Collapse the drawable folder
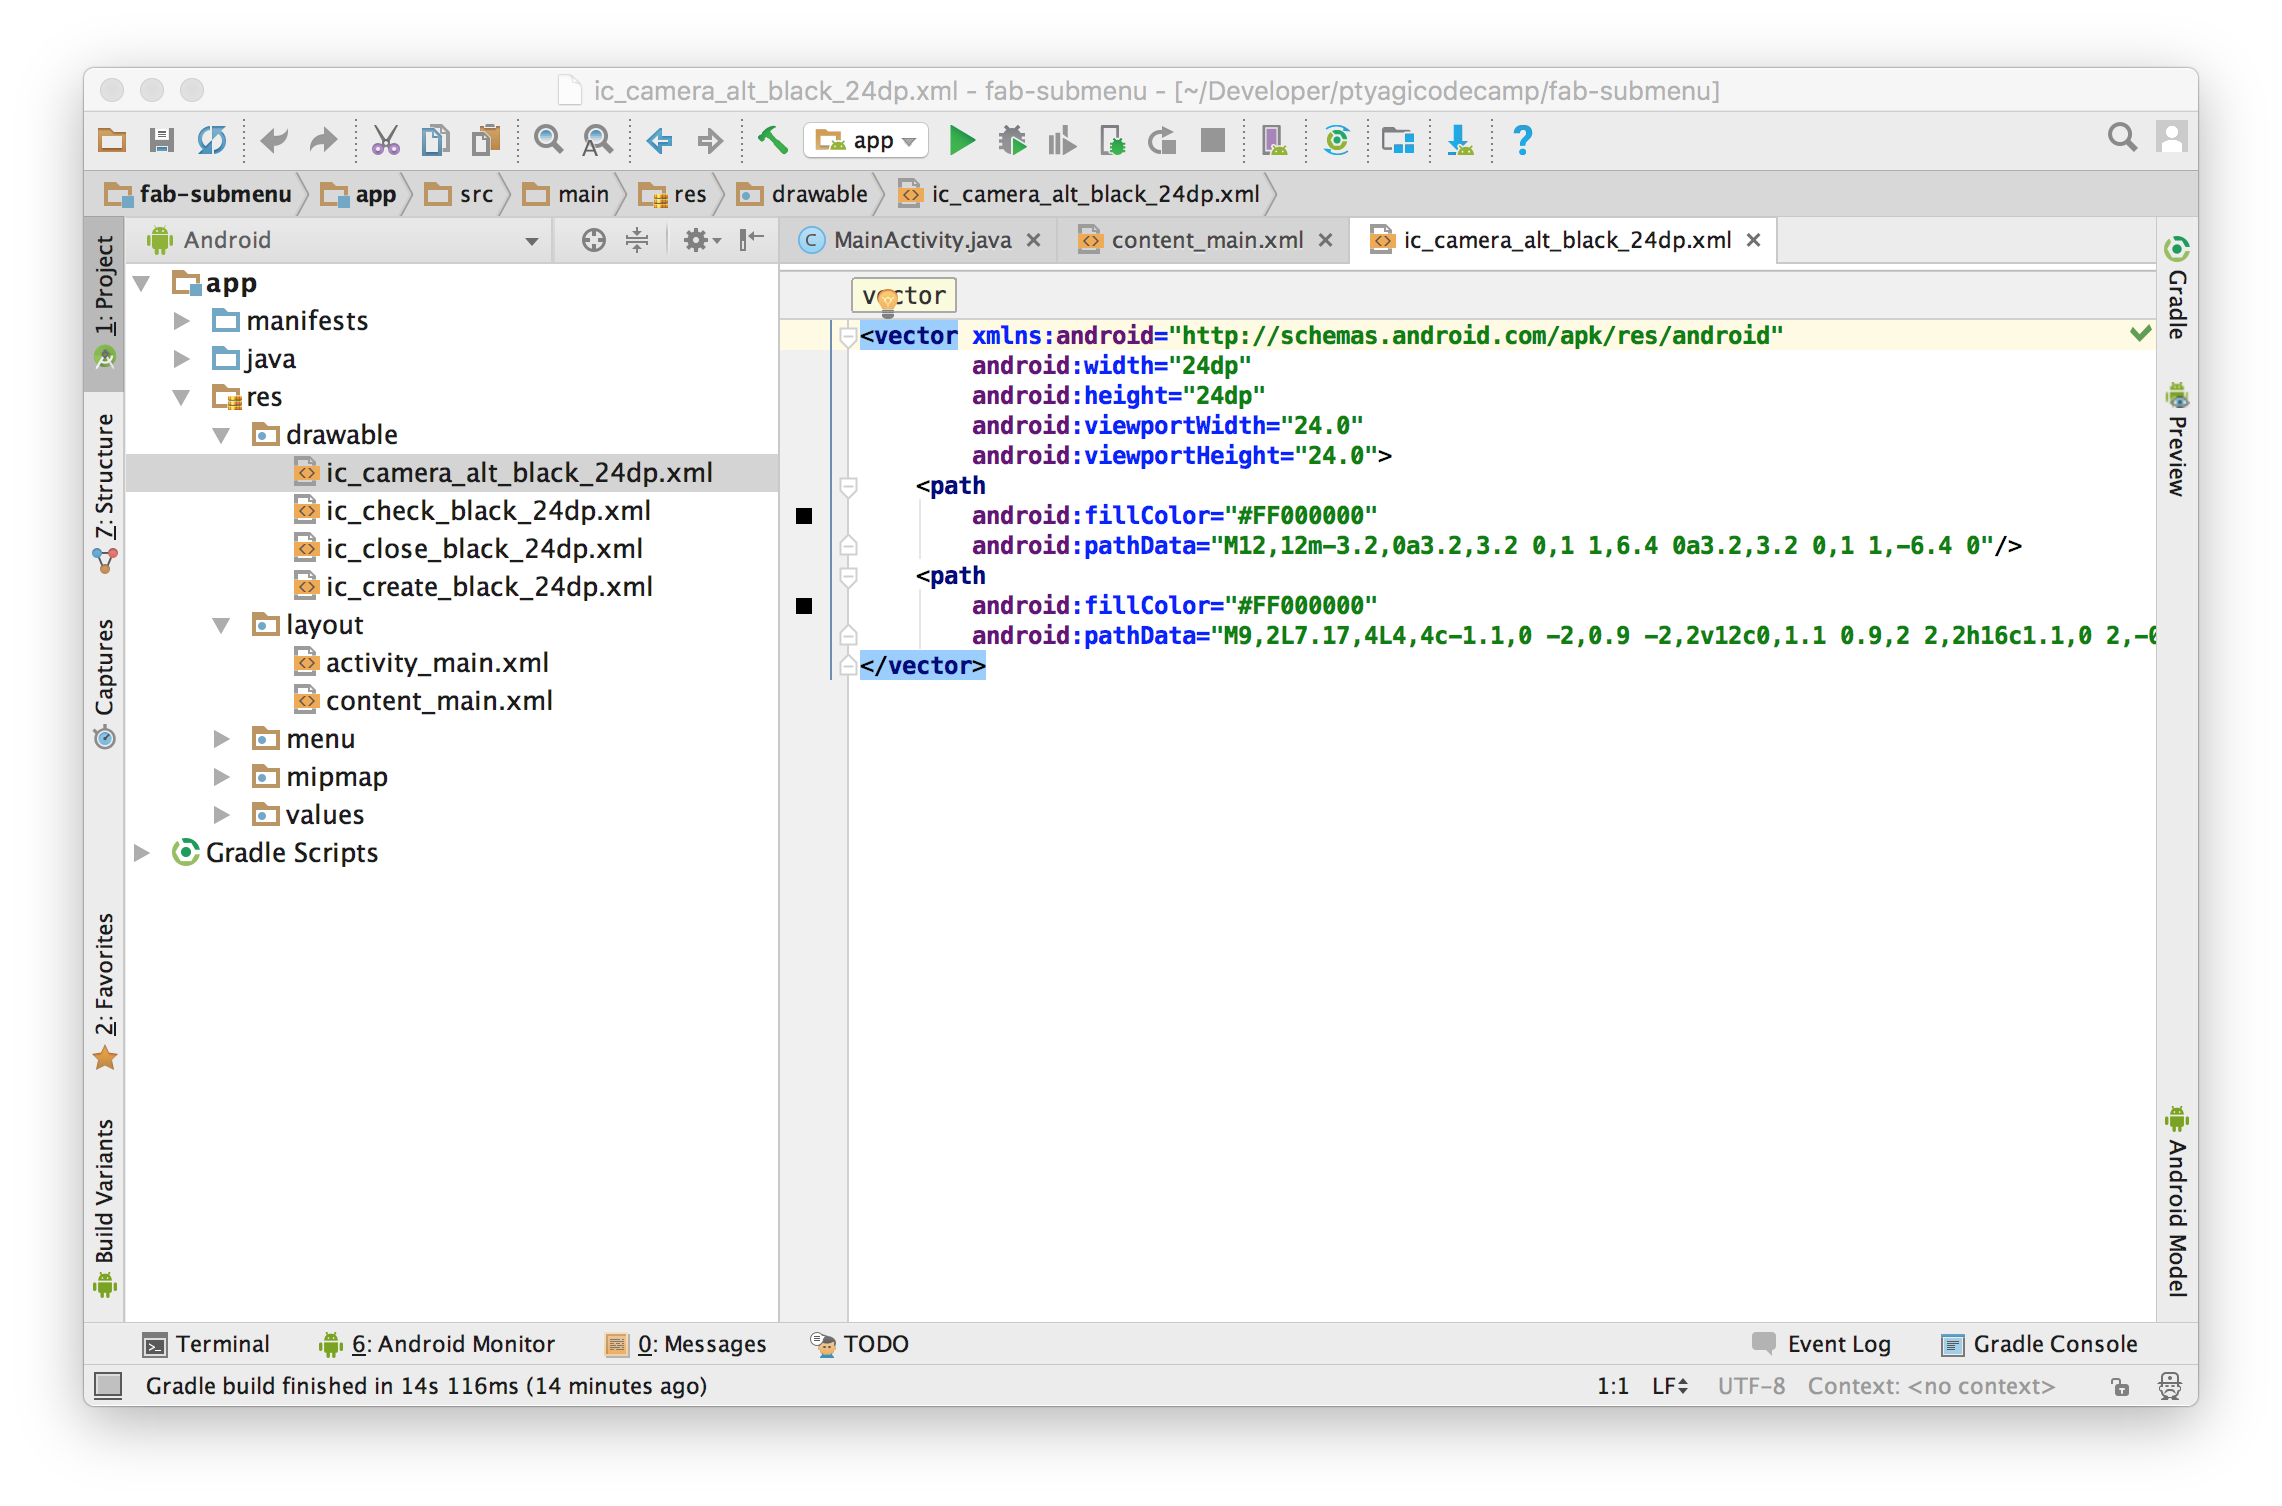Image resolution: width=2282 pixels, height=1506 pixels. pyautogui.click(x=221, y=435)
